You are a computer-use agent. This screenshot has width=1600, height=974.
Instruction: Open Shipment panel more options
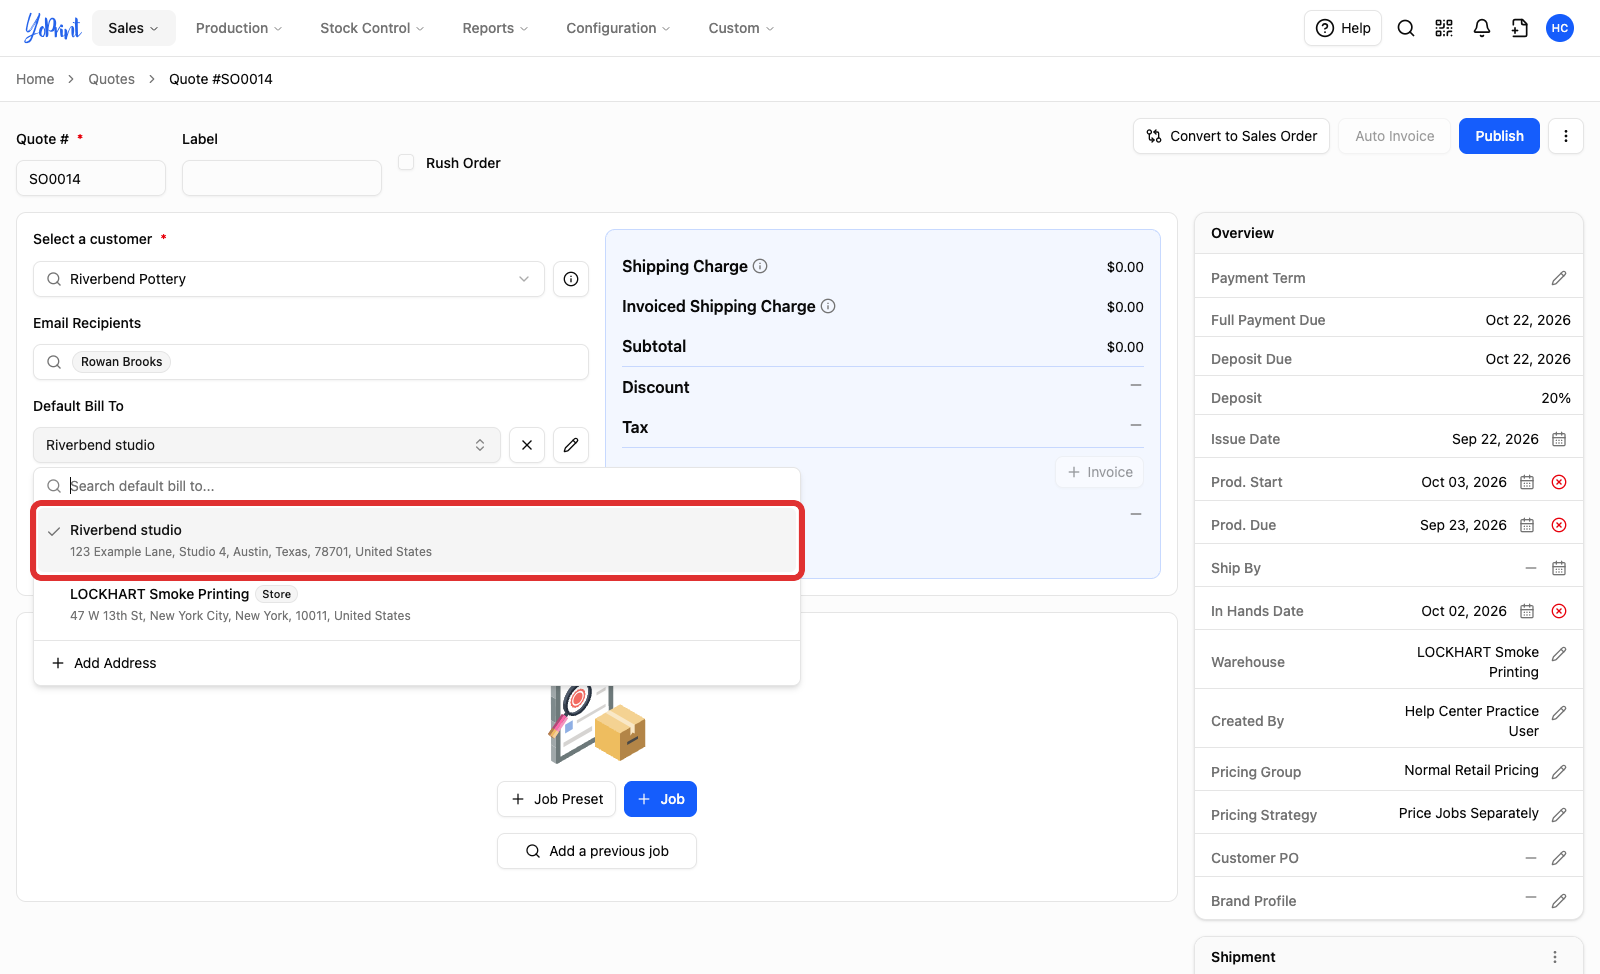click(x=1555, y=957)
